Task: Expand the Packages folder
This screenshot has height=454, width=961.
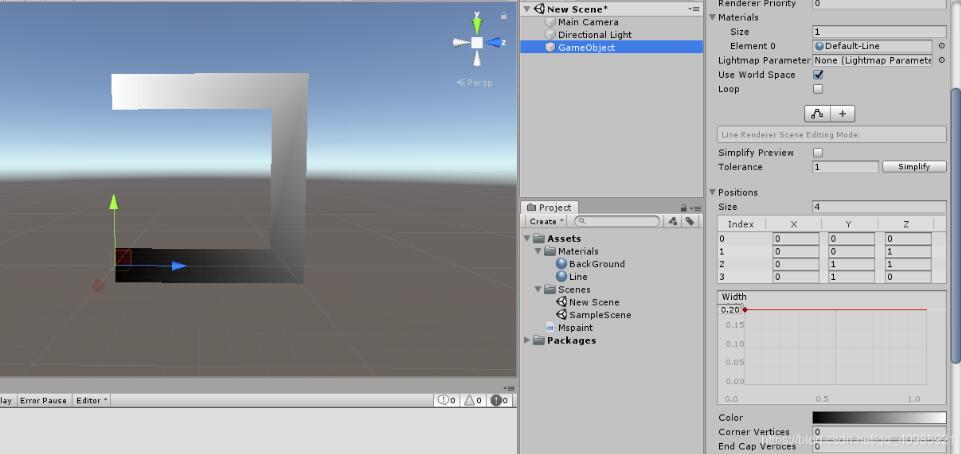Action: point(527,340)
